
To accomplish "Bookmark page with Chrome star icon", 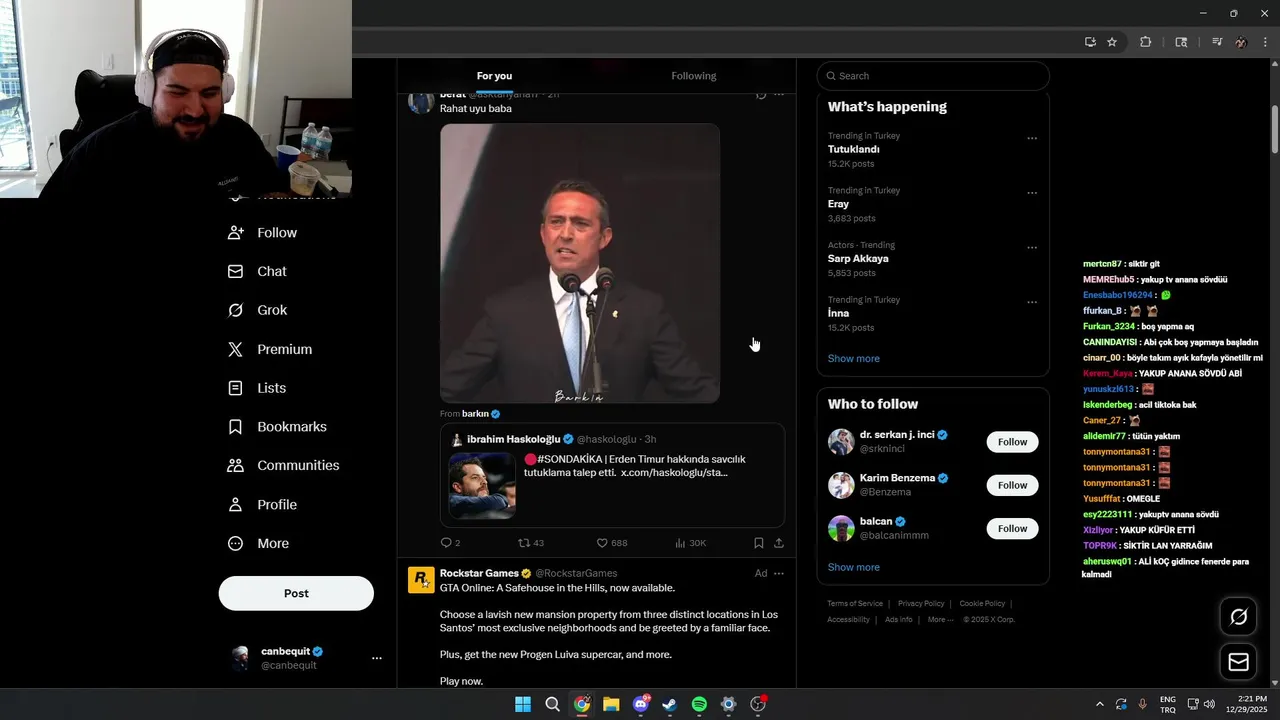I will pos(1112,42).
